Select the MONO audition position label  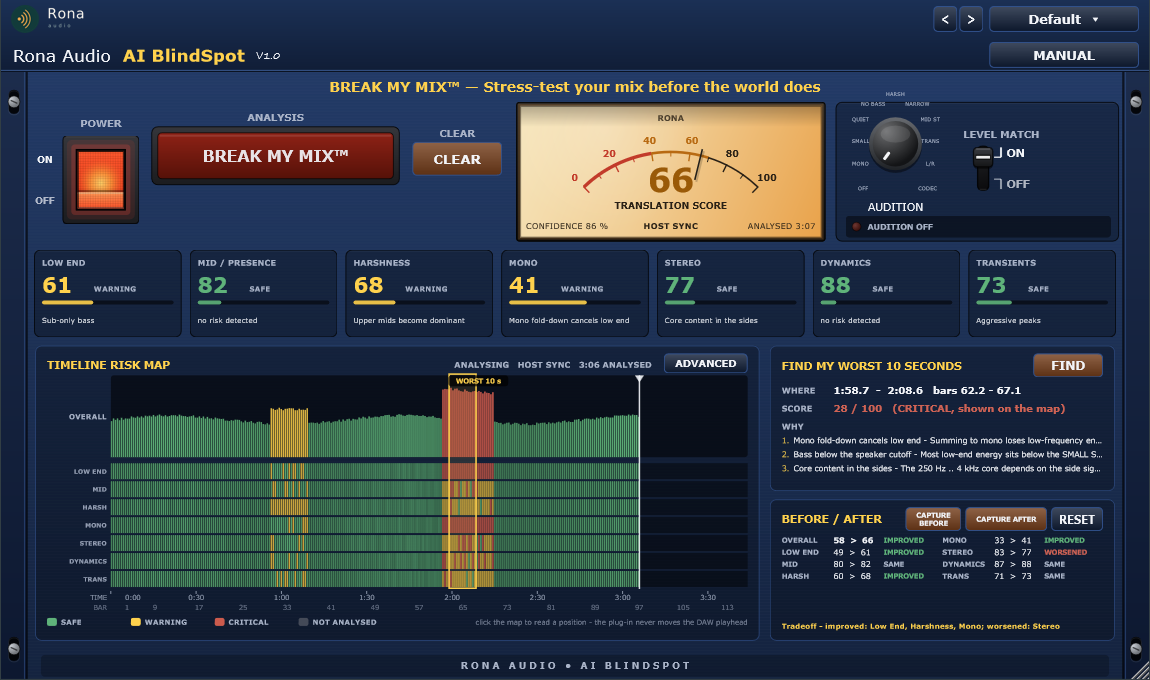(860, 164)
